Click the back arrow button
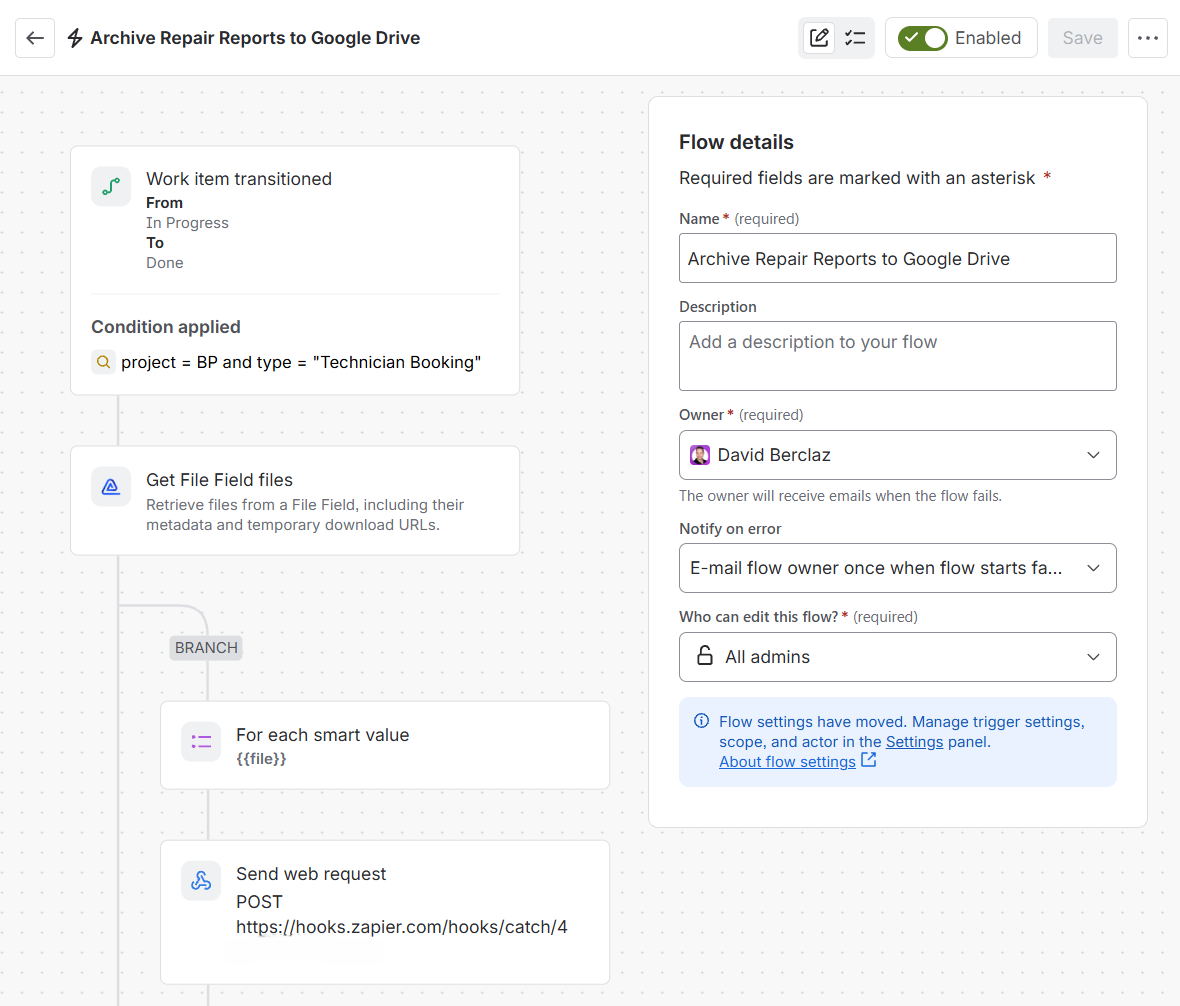The width and height of the screenshot is (1180, 1006). 35,38
